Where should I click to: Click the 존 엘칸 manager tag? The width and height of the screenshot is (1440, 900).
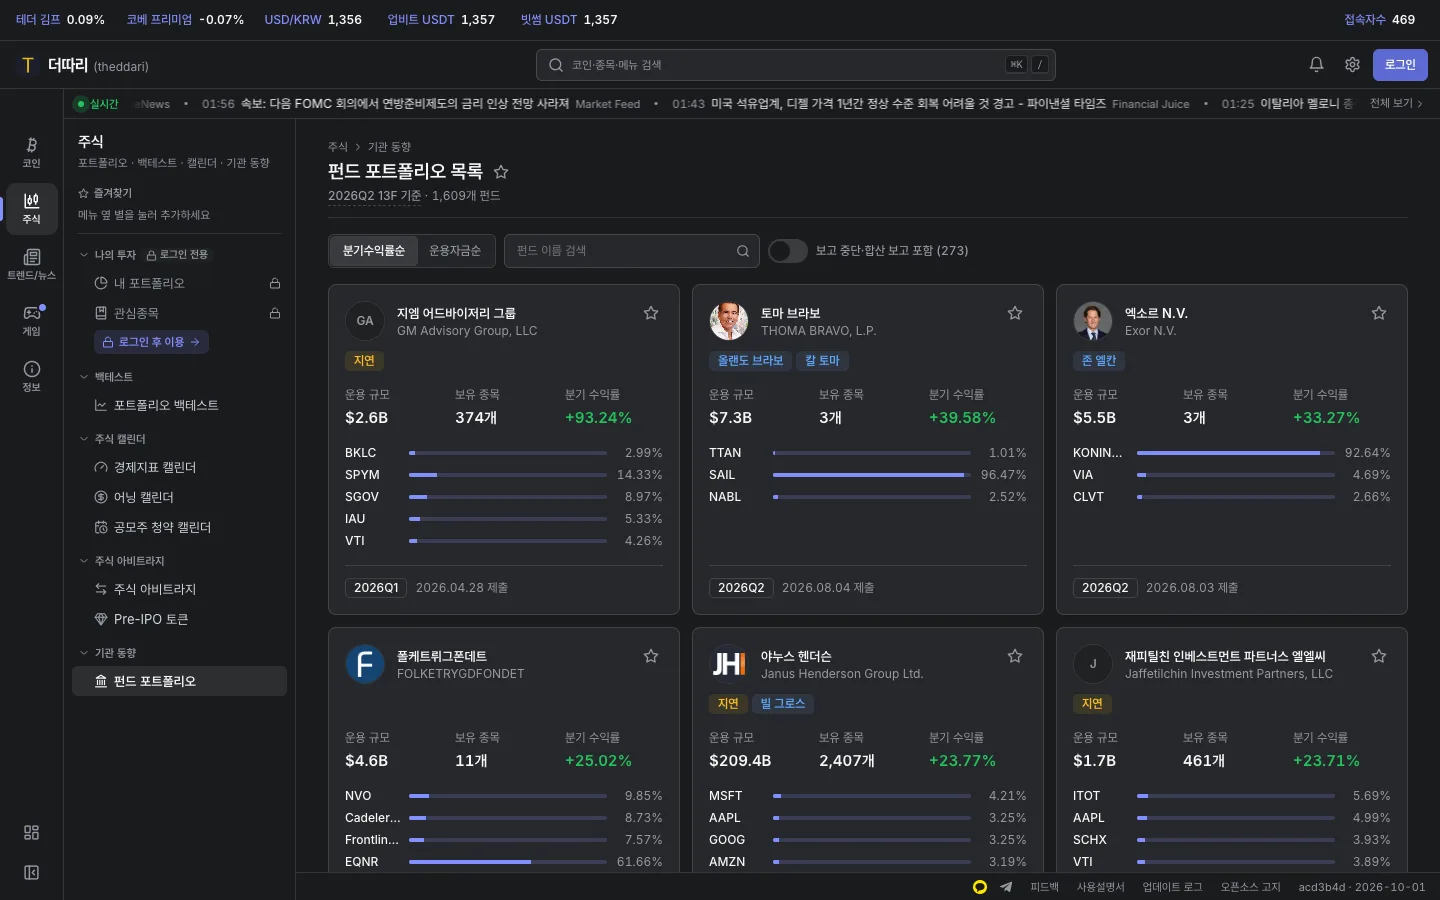click(x=1099, y=361)
